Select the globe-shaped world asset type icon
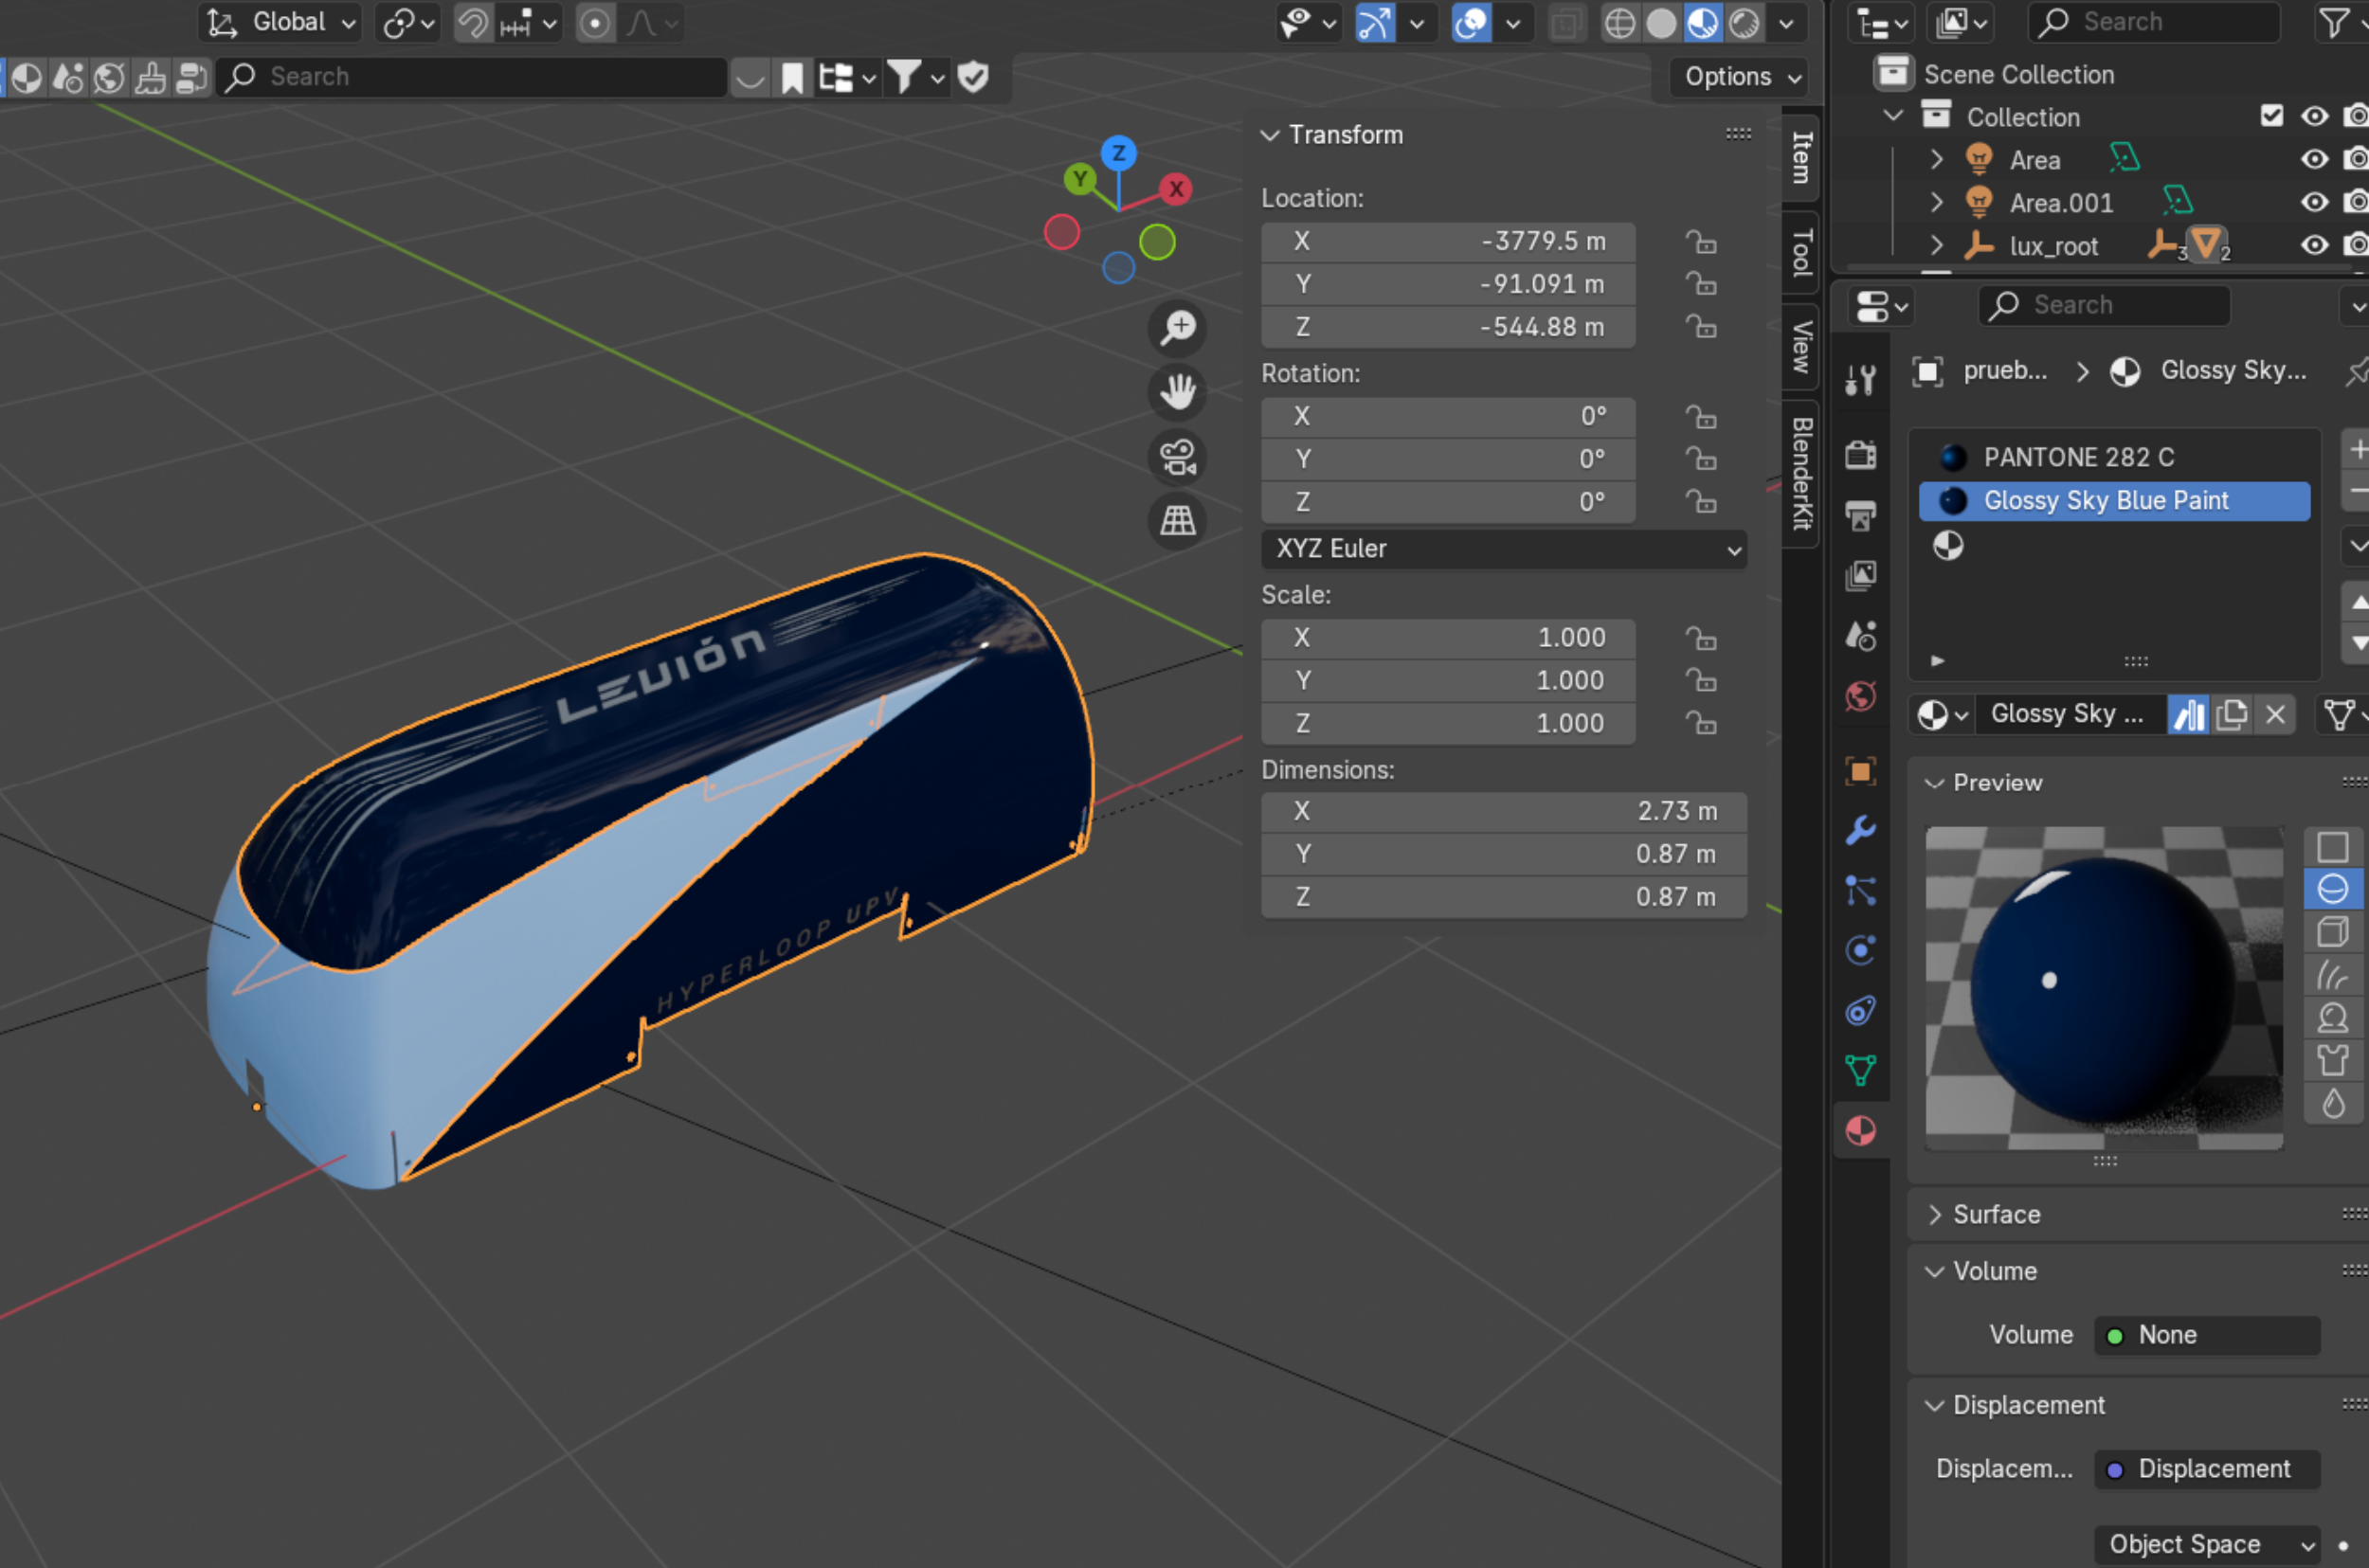 click(x=109, y=77)
